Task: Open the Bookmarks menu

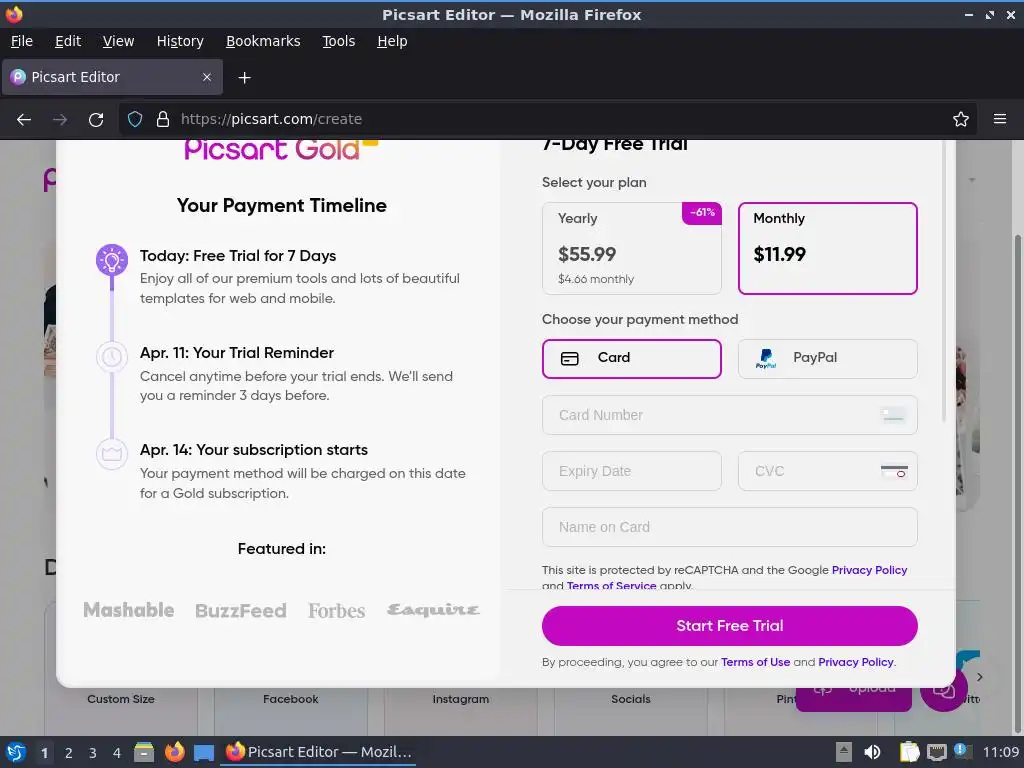Action: (263, 41)
